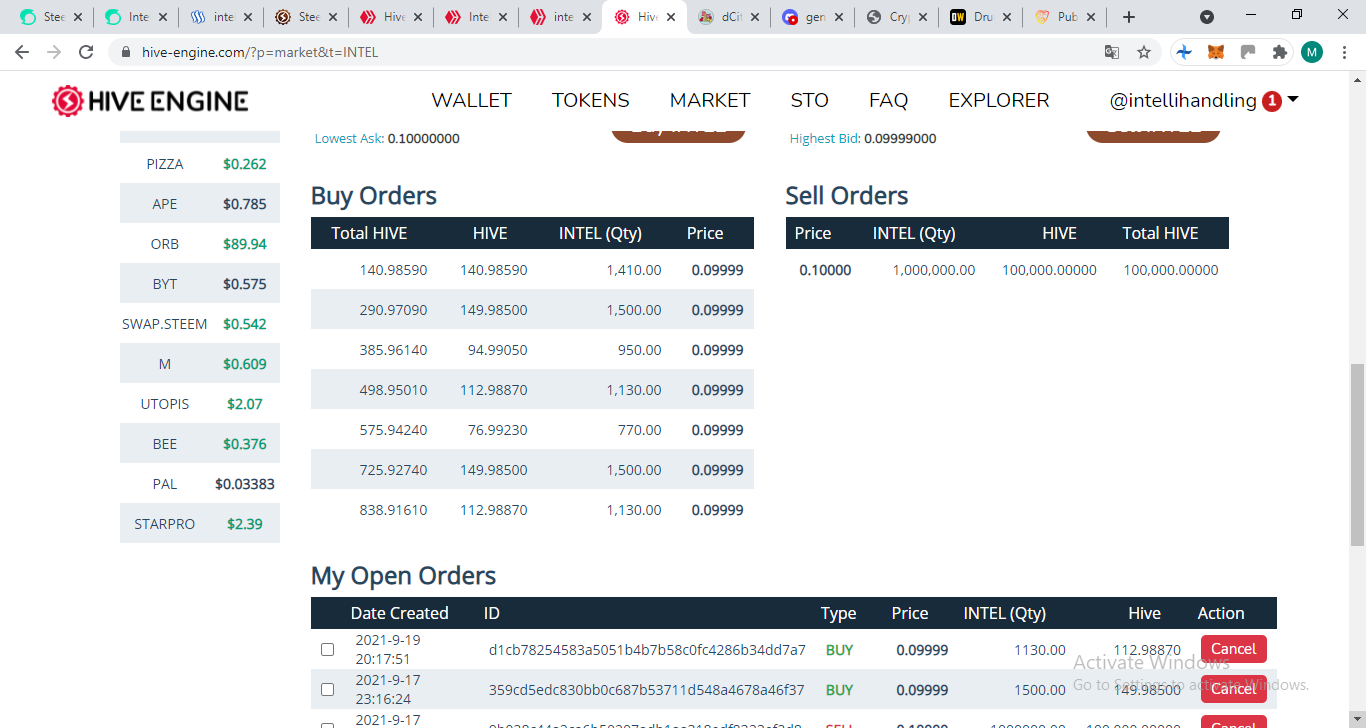Open the Extensions puzzle-piece menu

click(x=1279, y=52)
